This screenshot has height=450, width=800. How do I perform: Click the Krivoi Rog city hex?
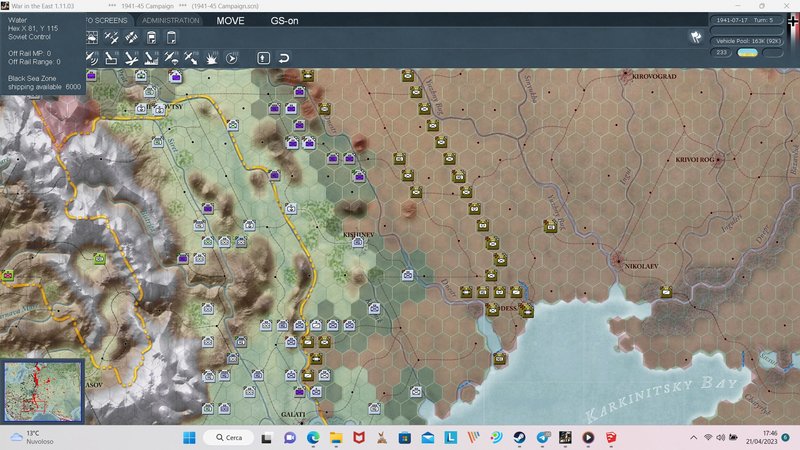coord(718,159)
